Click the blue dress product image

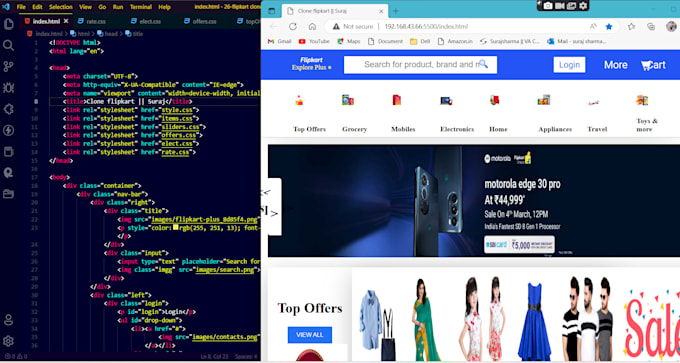[x=535, y=320]
